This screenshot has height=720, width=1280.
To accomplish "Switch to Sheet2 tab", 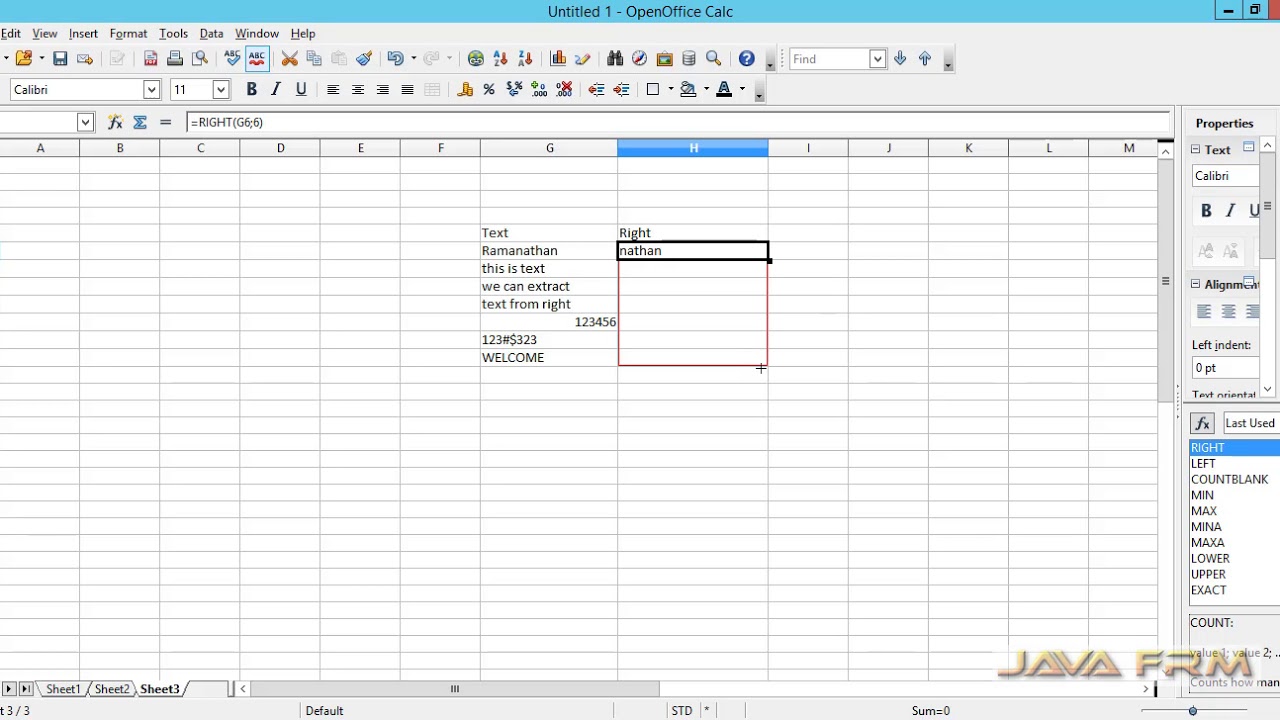I will click(111, 689).
